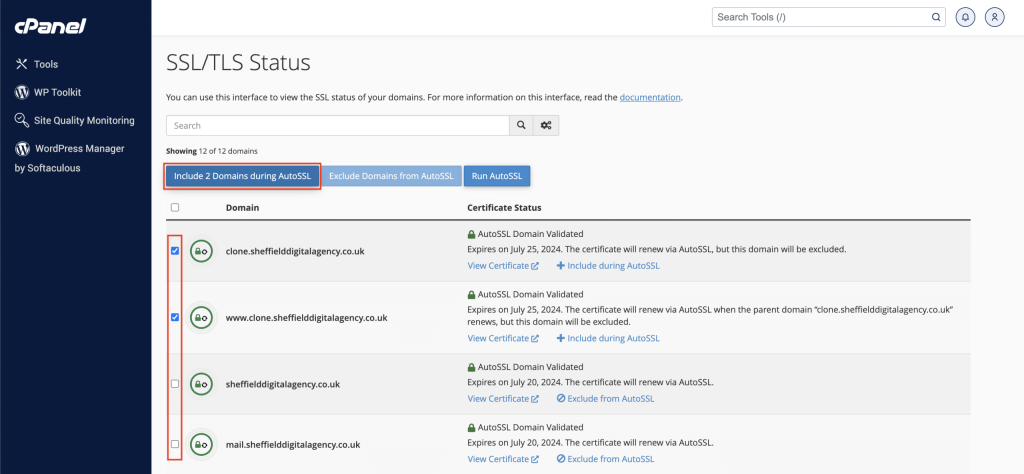View Certificate for mail.sheffielddigitalagency.co.uk
Viewport: 1024px width, 474px height.
[x=503, y=459]
